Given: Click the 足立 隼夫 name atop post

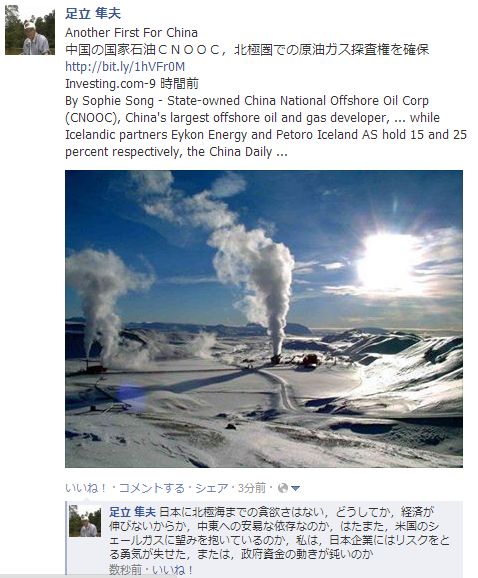Looking at the screenshot, I should pyautogui.click(x=93, y=14).
